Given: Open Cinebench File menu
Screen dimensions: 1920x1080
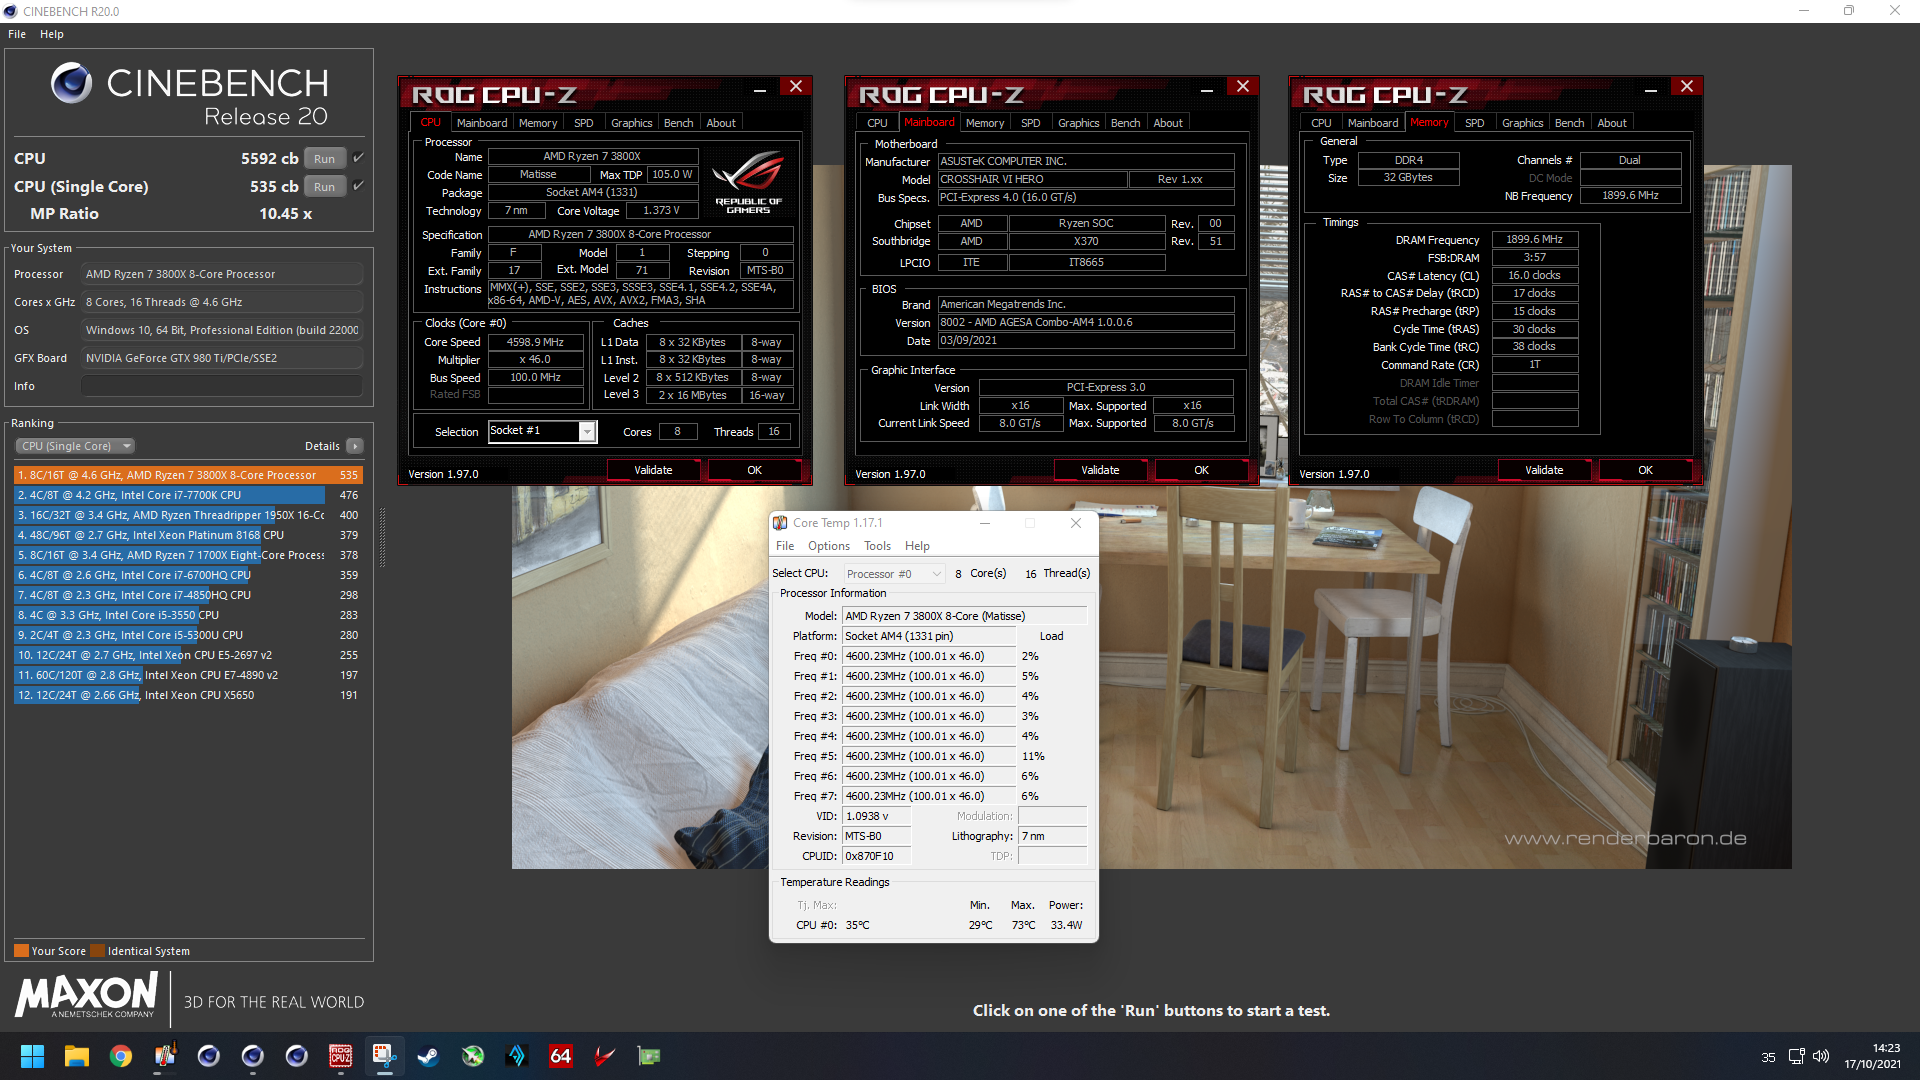Looking at the screenshot, I should click(17, 34).
